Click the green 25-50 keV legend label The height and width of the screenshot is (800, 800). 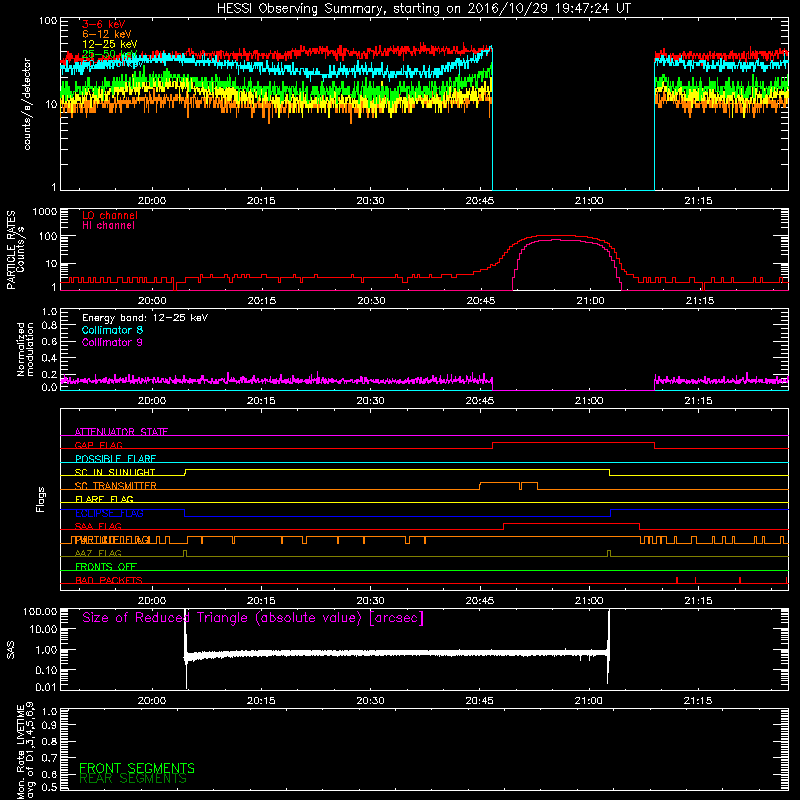click(110, 54)
